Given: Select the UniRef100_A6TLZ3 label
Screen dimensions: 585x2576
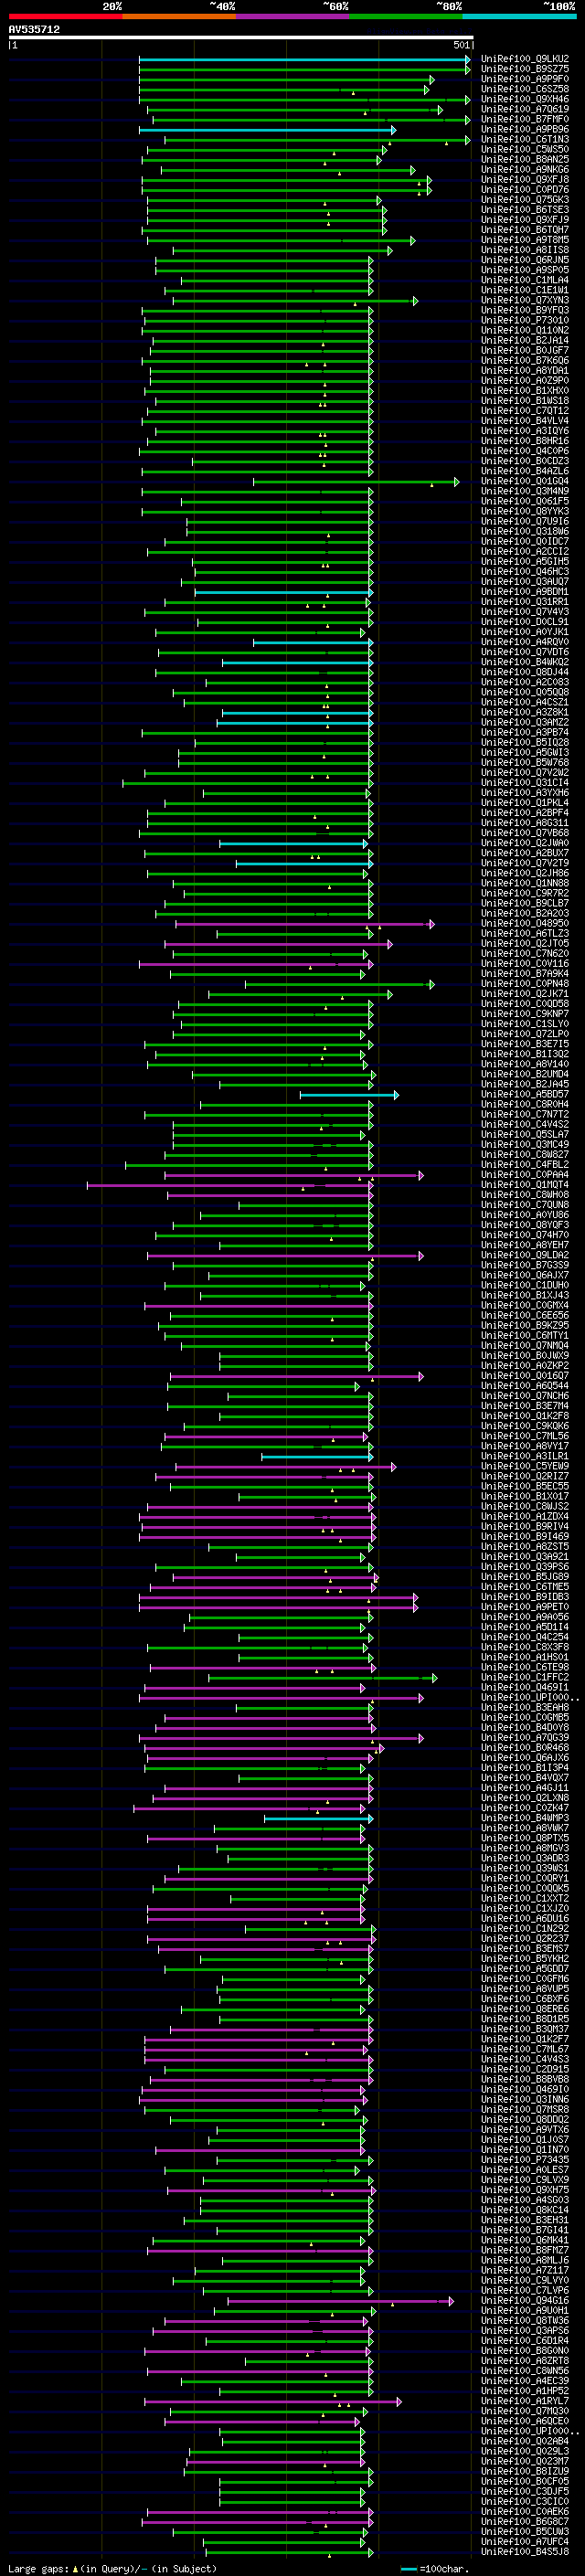Looking at the screenshot, I should click(525, 933).
